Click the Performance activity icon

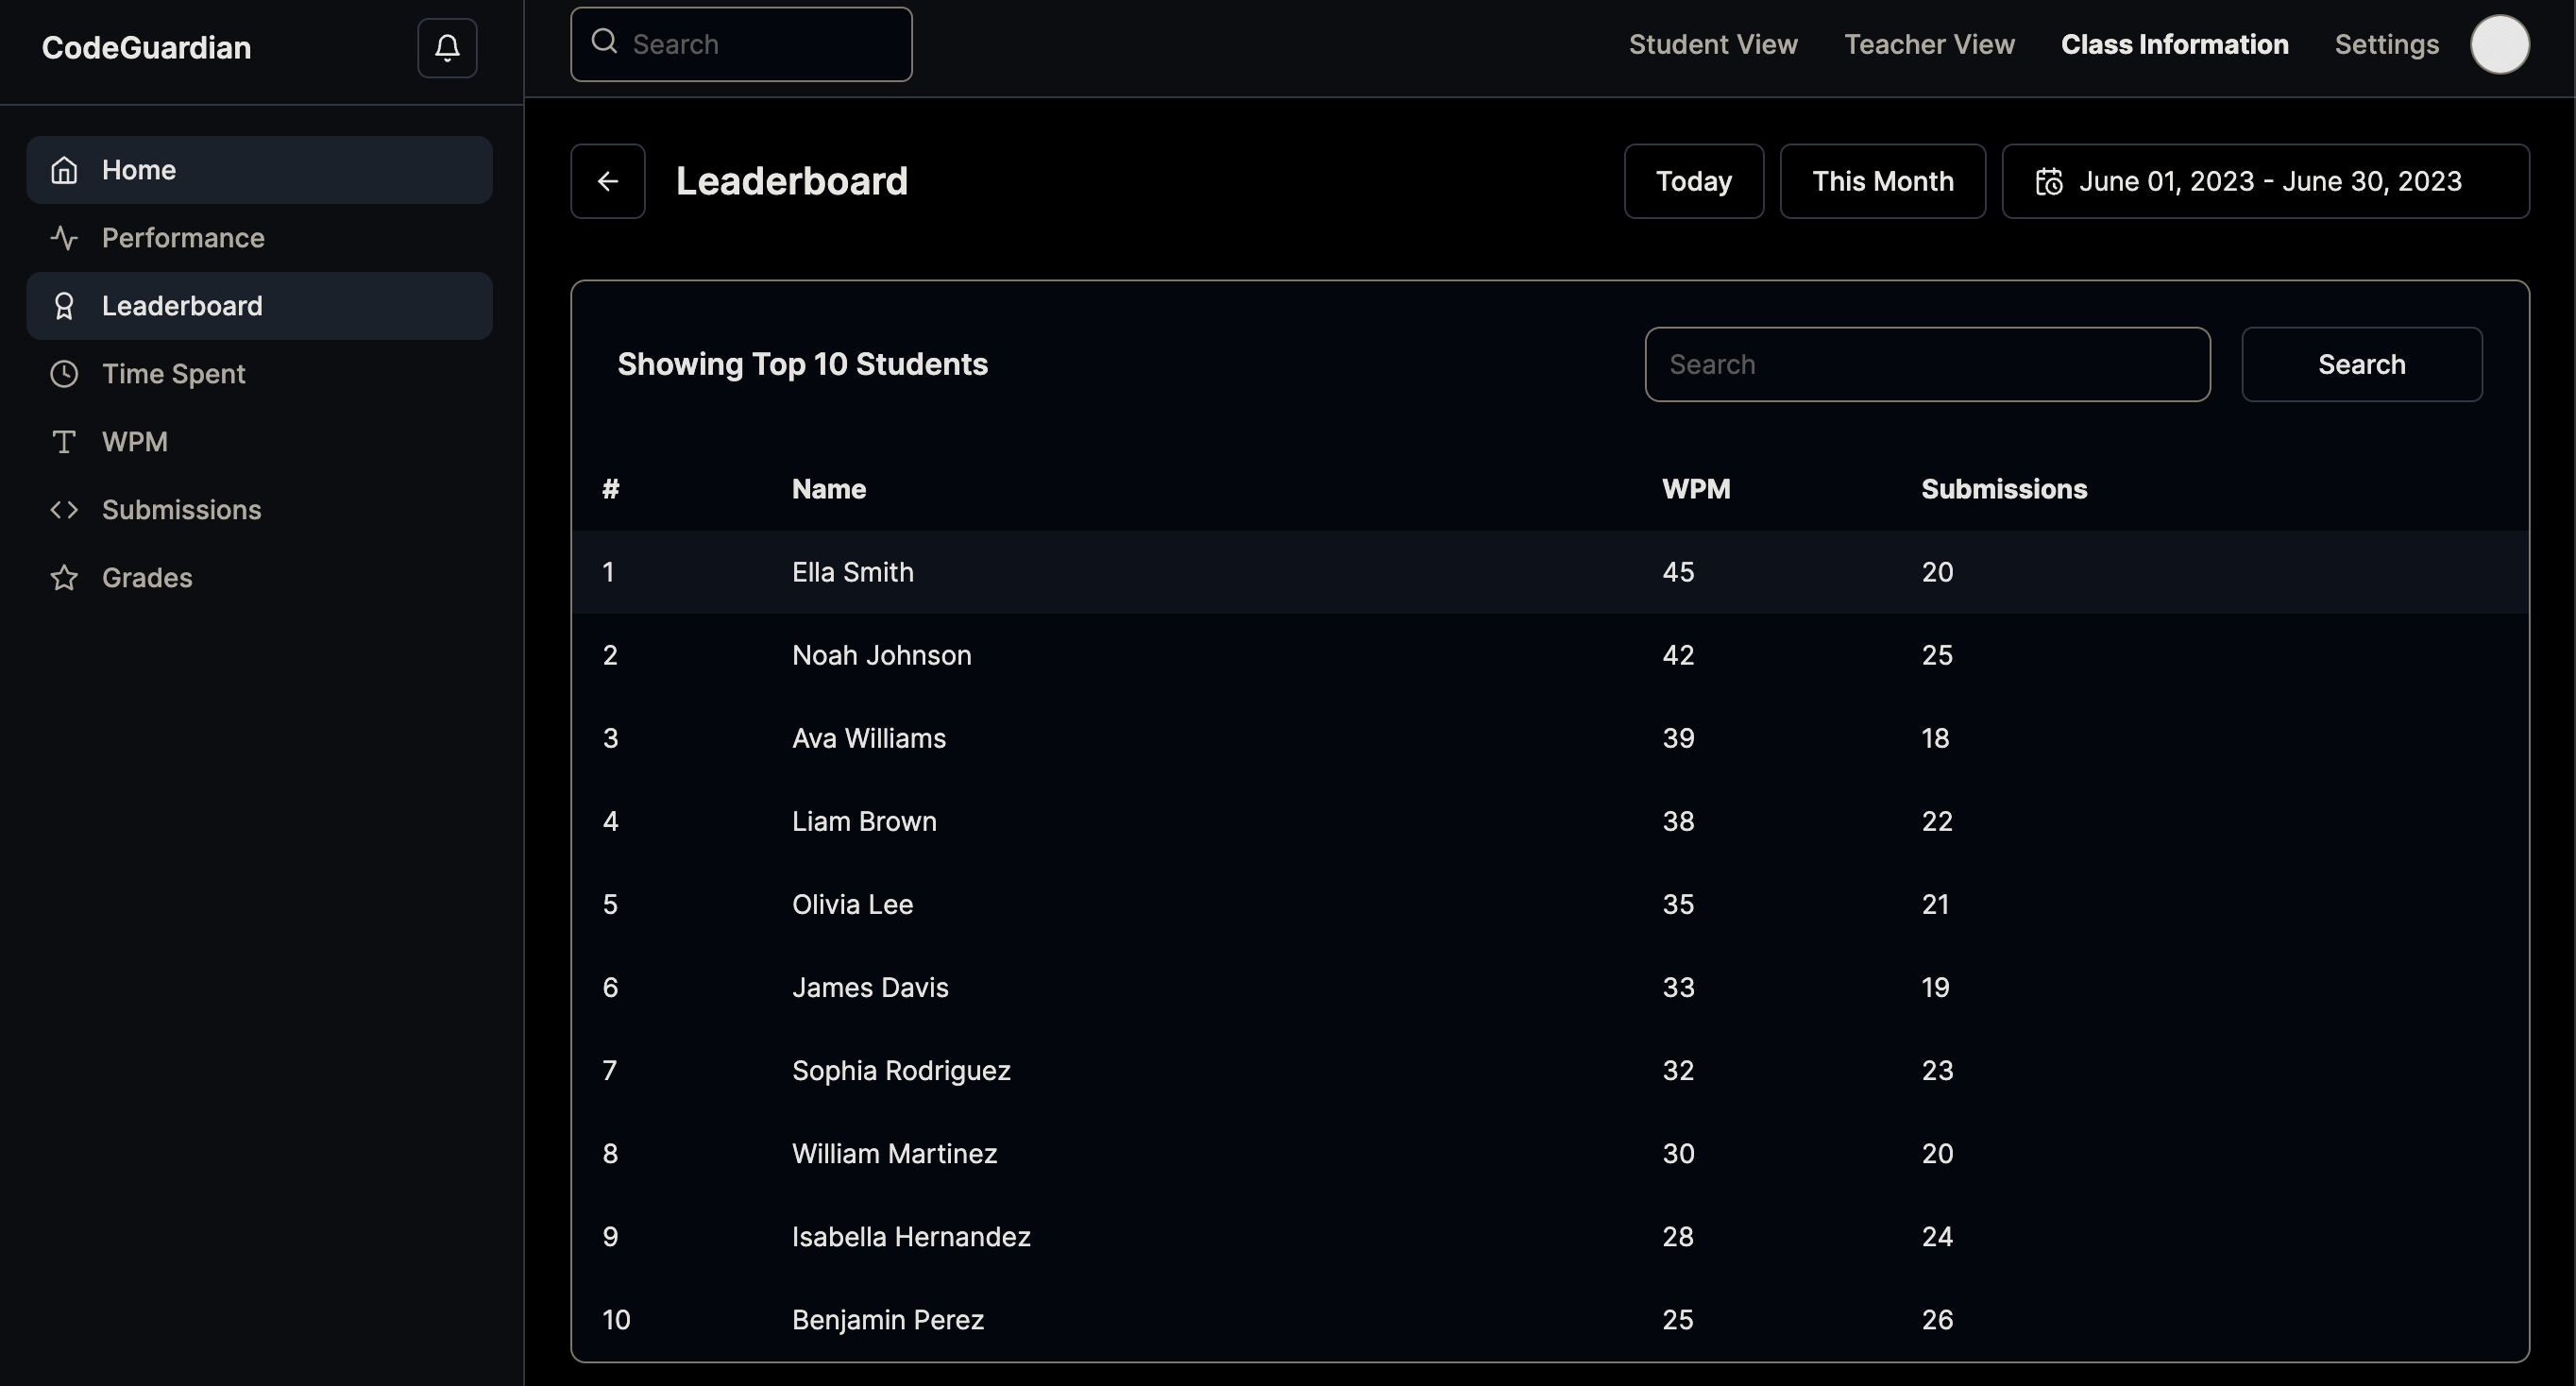tap(64, 238)
